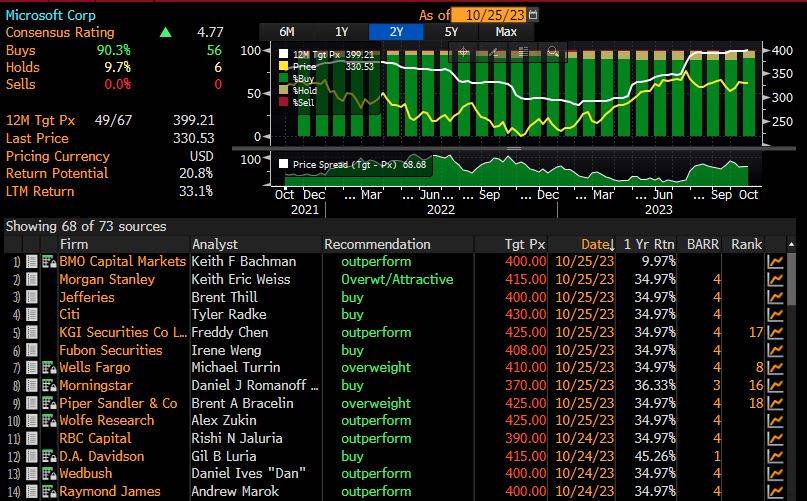Open the RBC Capital firm link
The height and width of the screenshot is (501, 807).
(95, 439)
